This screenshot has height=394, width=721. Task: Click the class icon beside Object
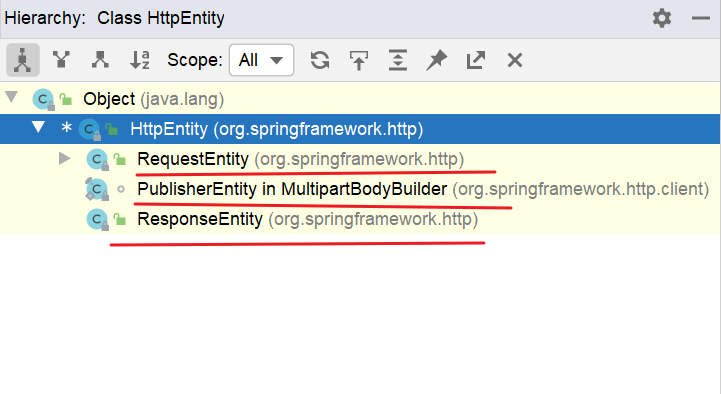44,99
